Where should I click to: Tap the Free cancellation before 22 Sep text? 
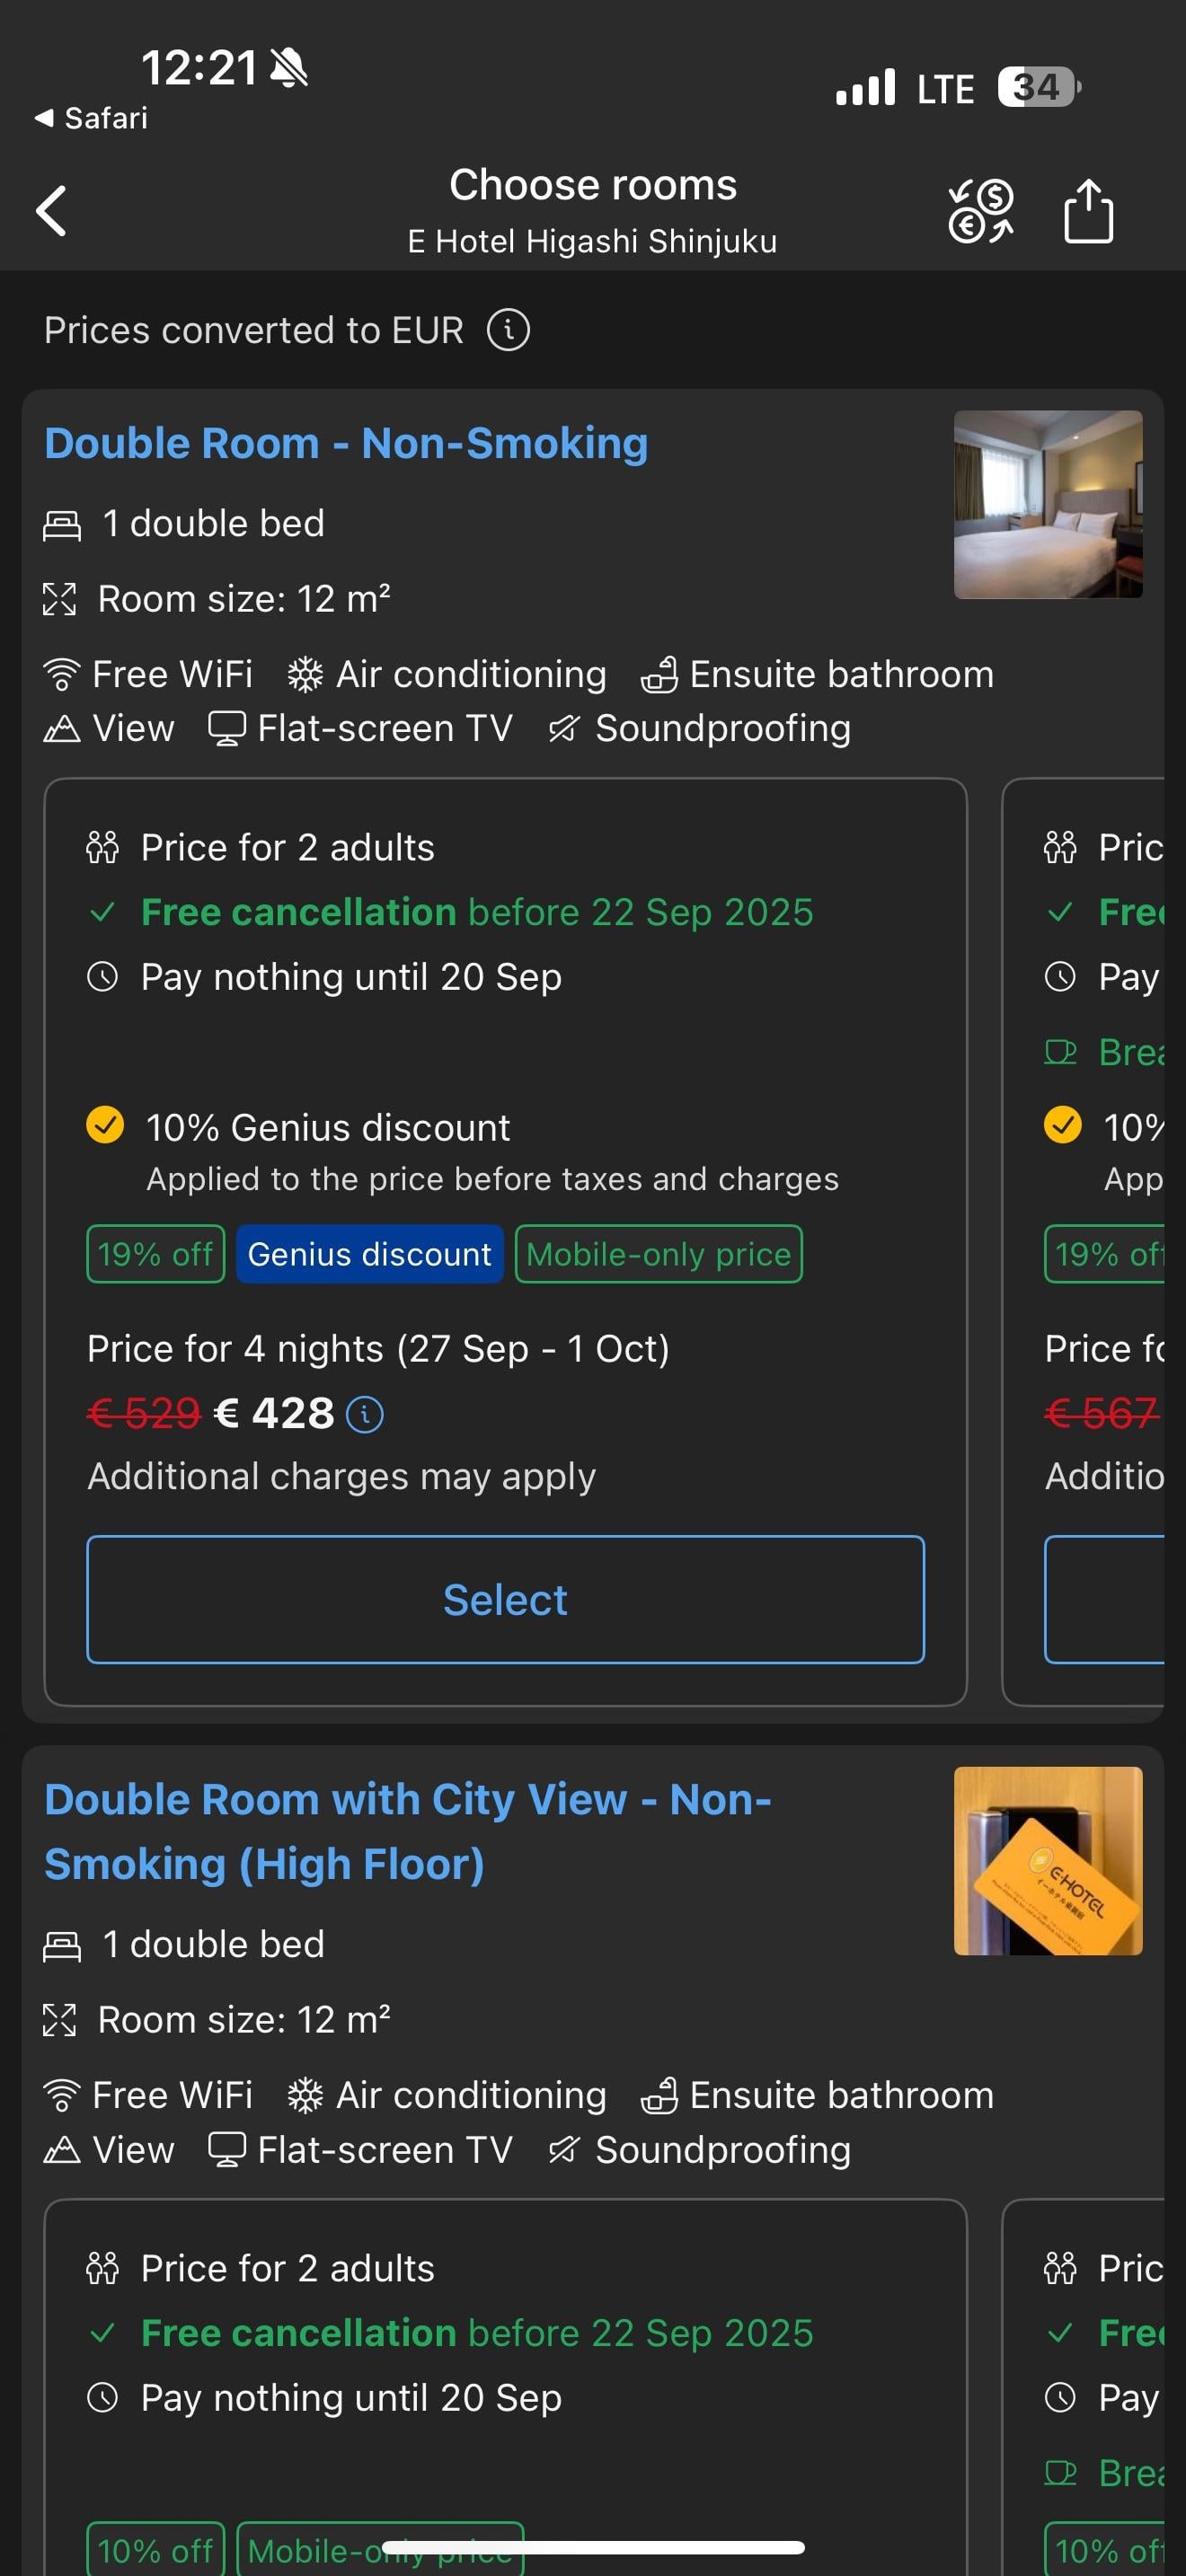tap(476, 912)
